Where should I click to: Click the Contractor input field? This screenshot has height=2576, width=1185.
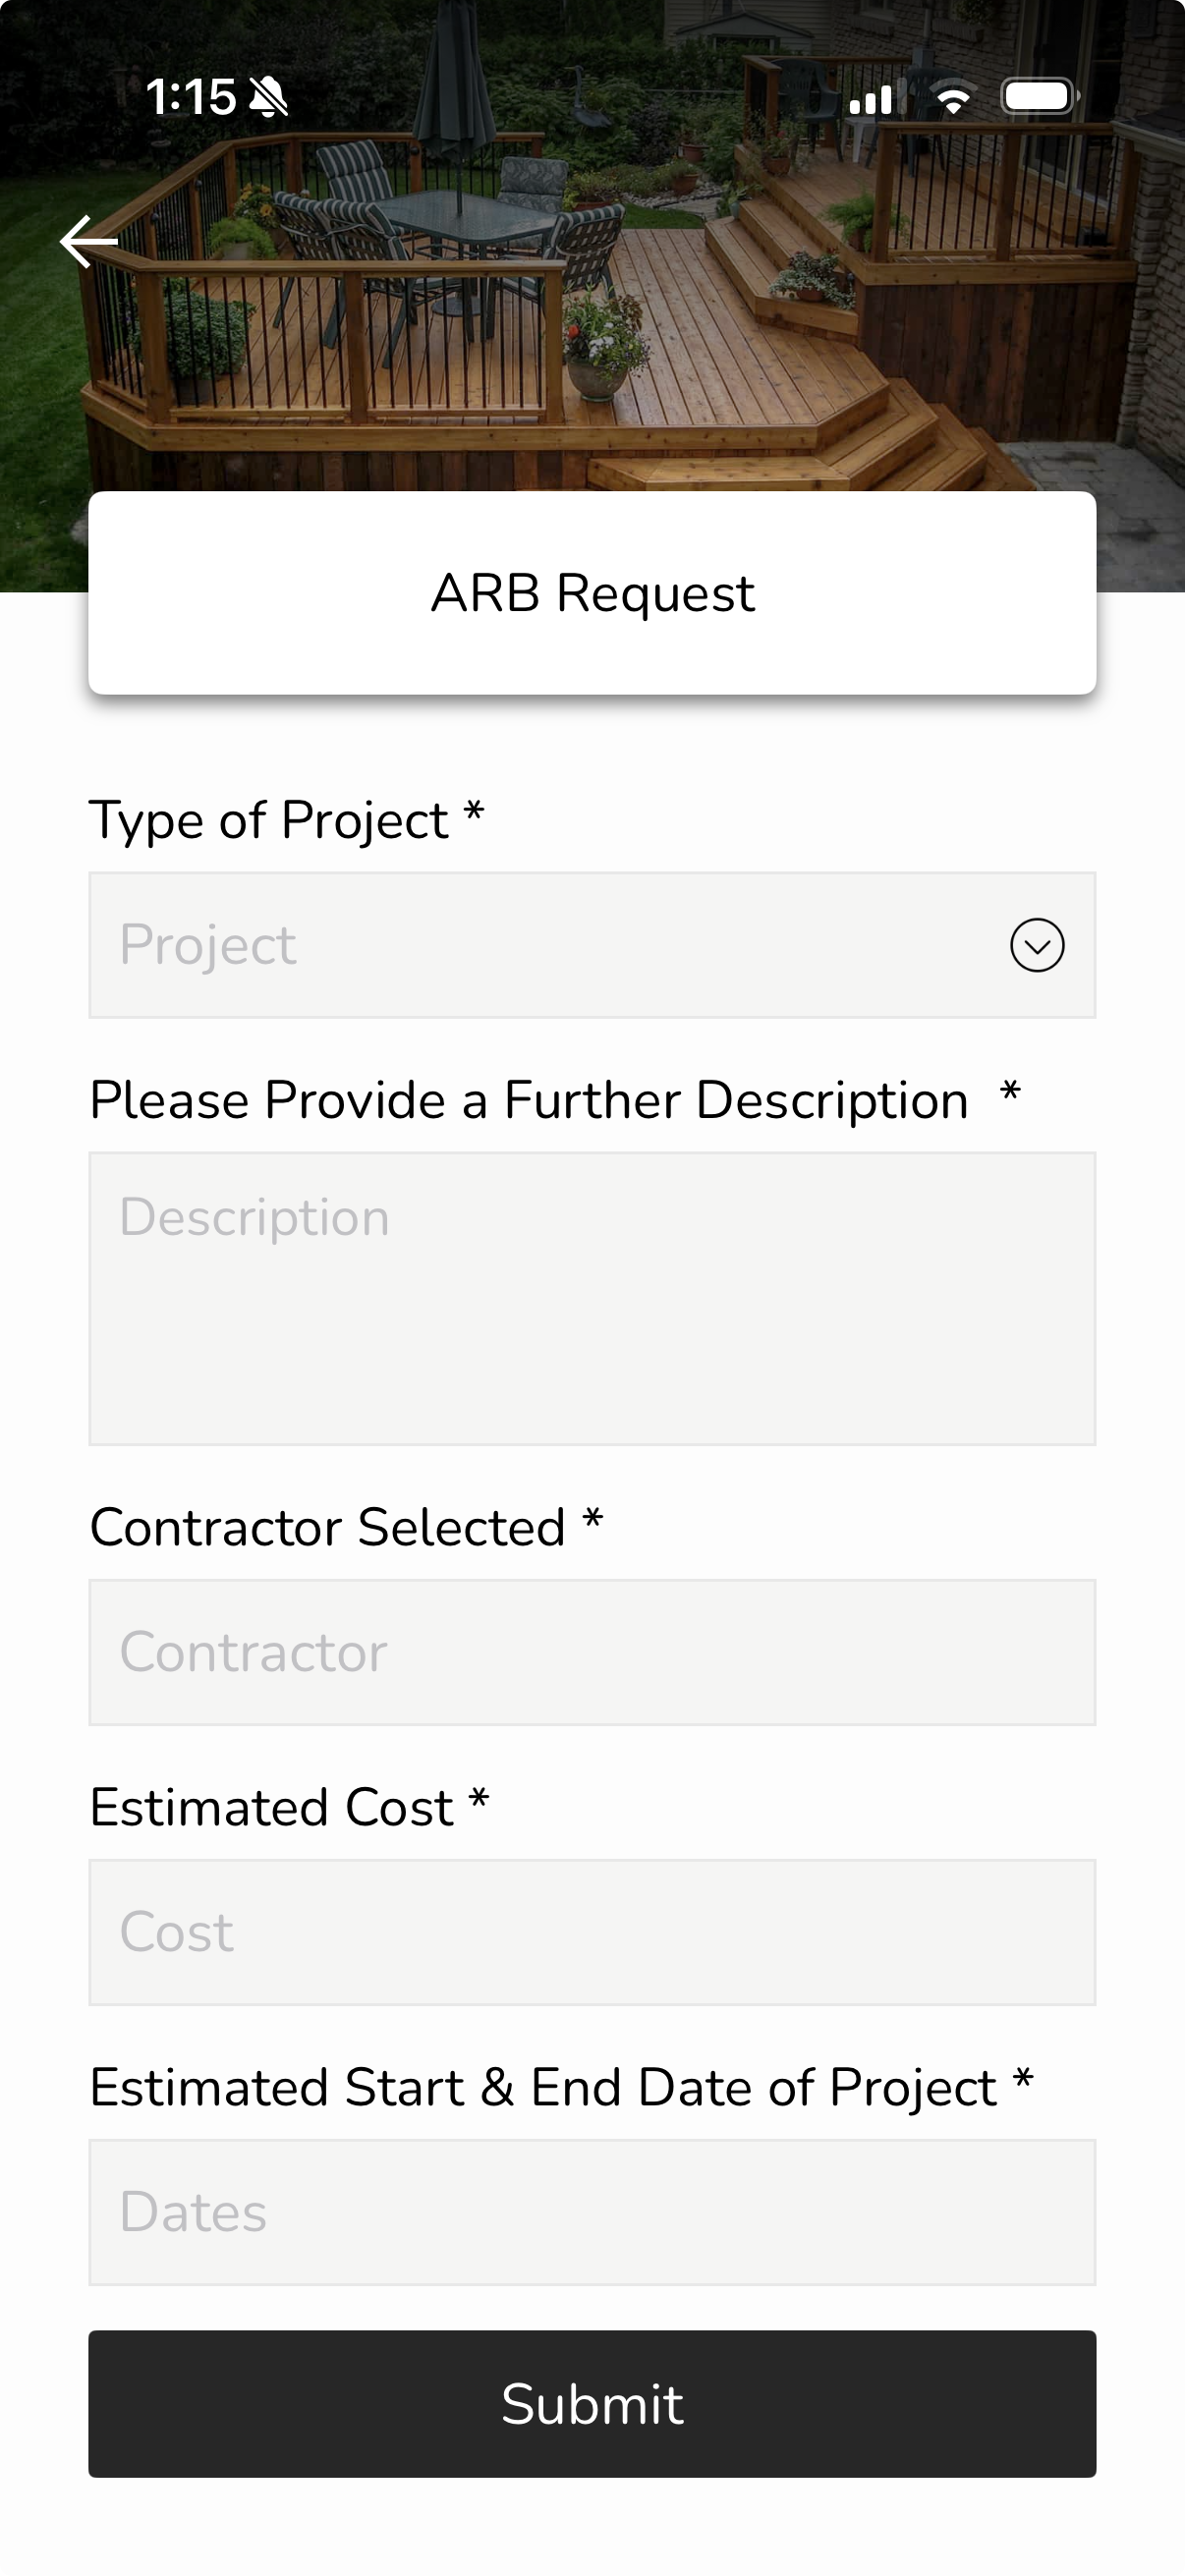[x=592, y=1652]
